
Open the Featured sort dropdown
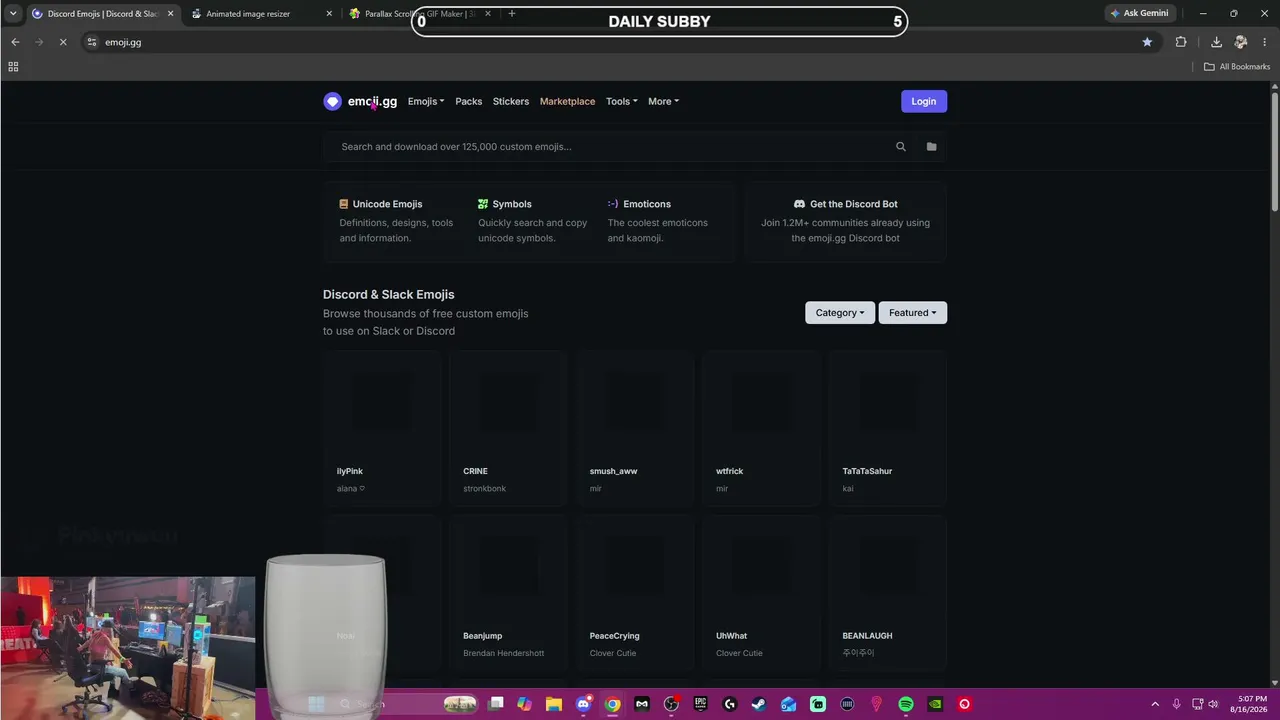(913, 313)
